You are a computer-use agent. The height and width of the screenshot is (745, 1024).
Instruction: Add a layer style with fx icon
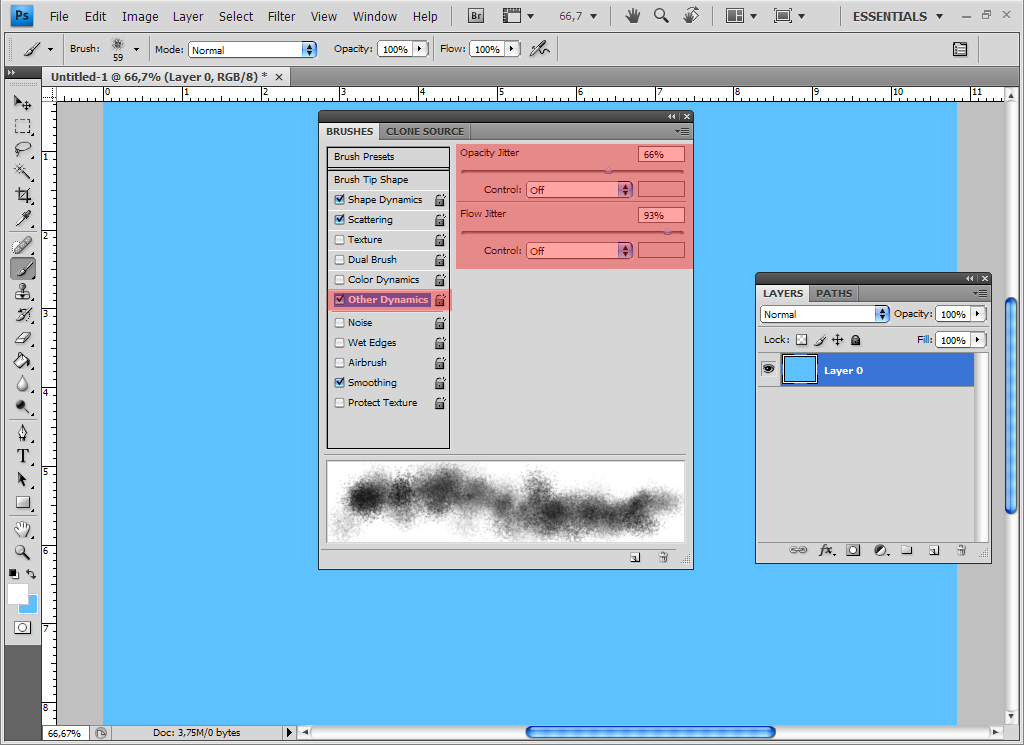click(x=826, y=550)
